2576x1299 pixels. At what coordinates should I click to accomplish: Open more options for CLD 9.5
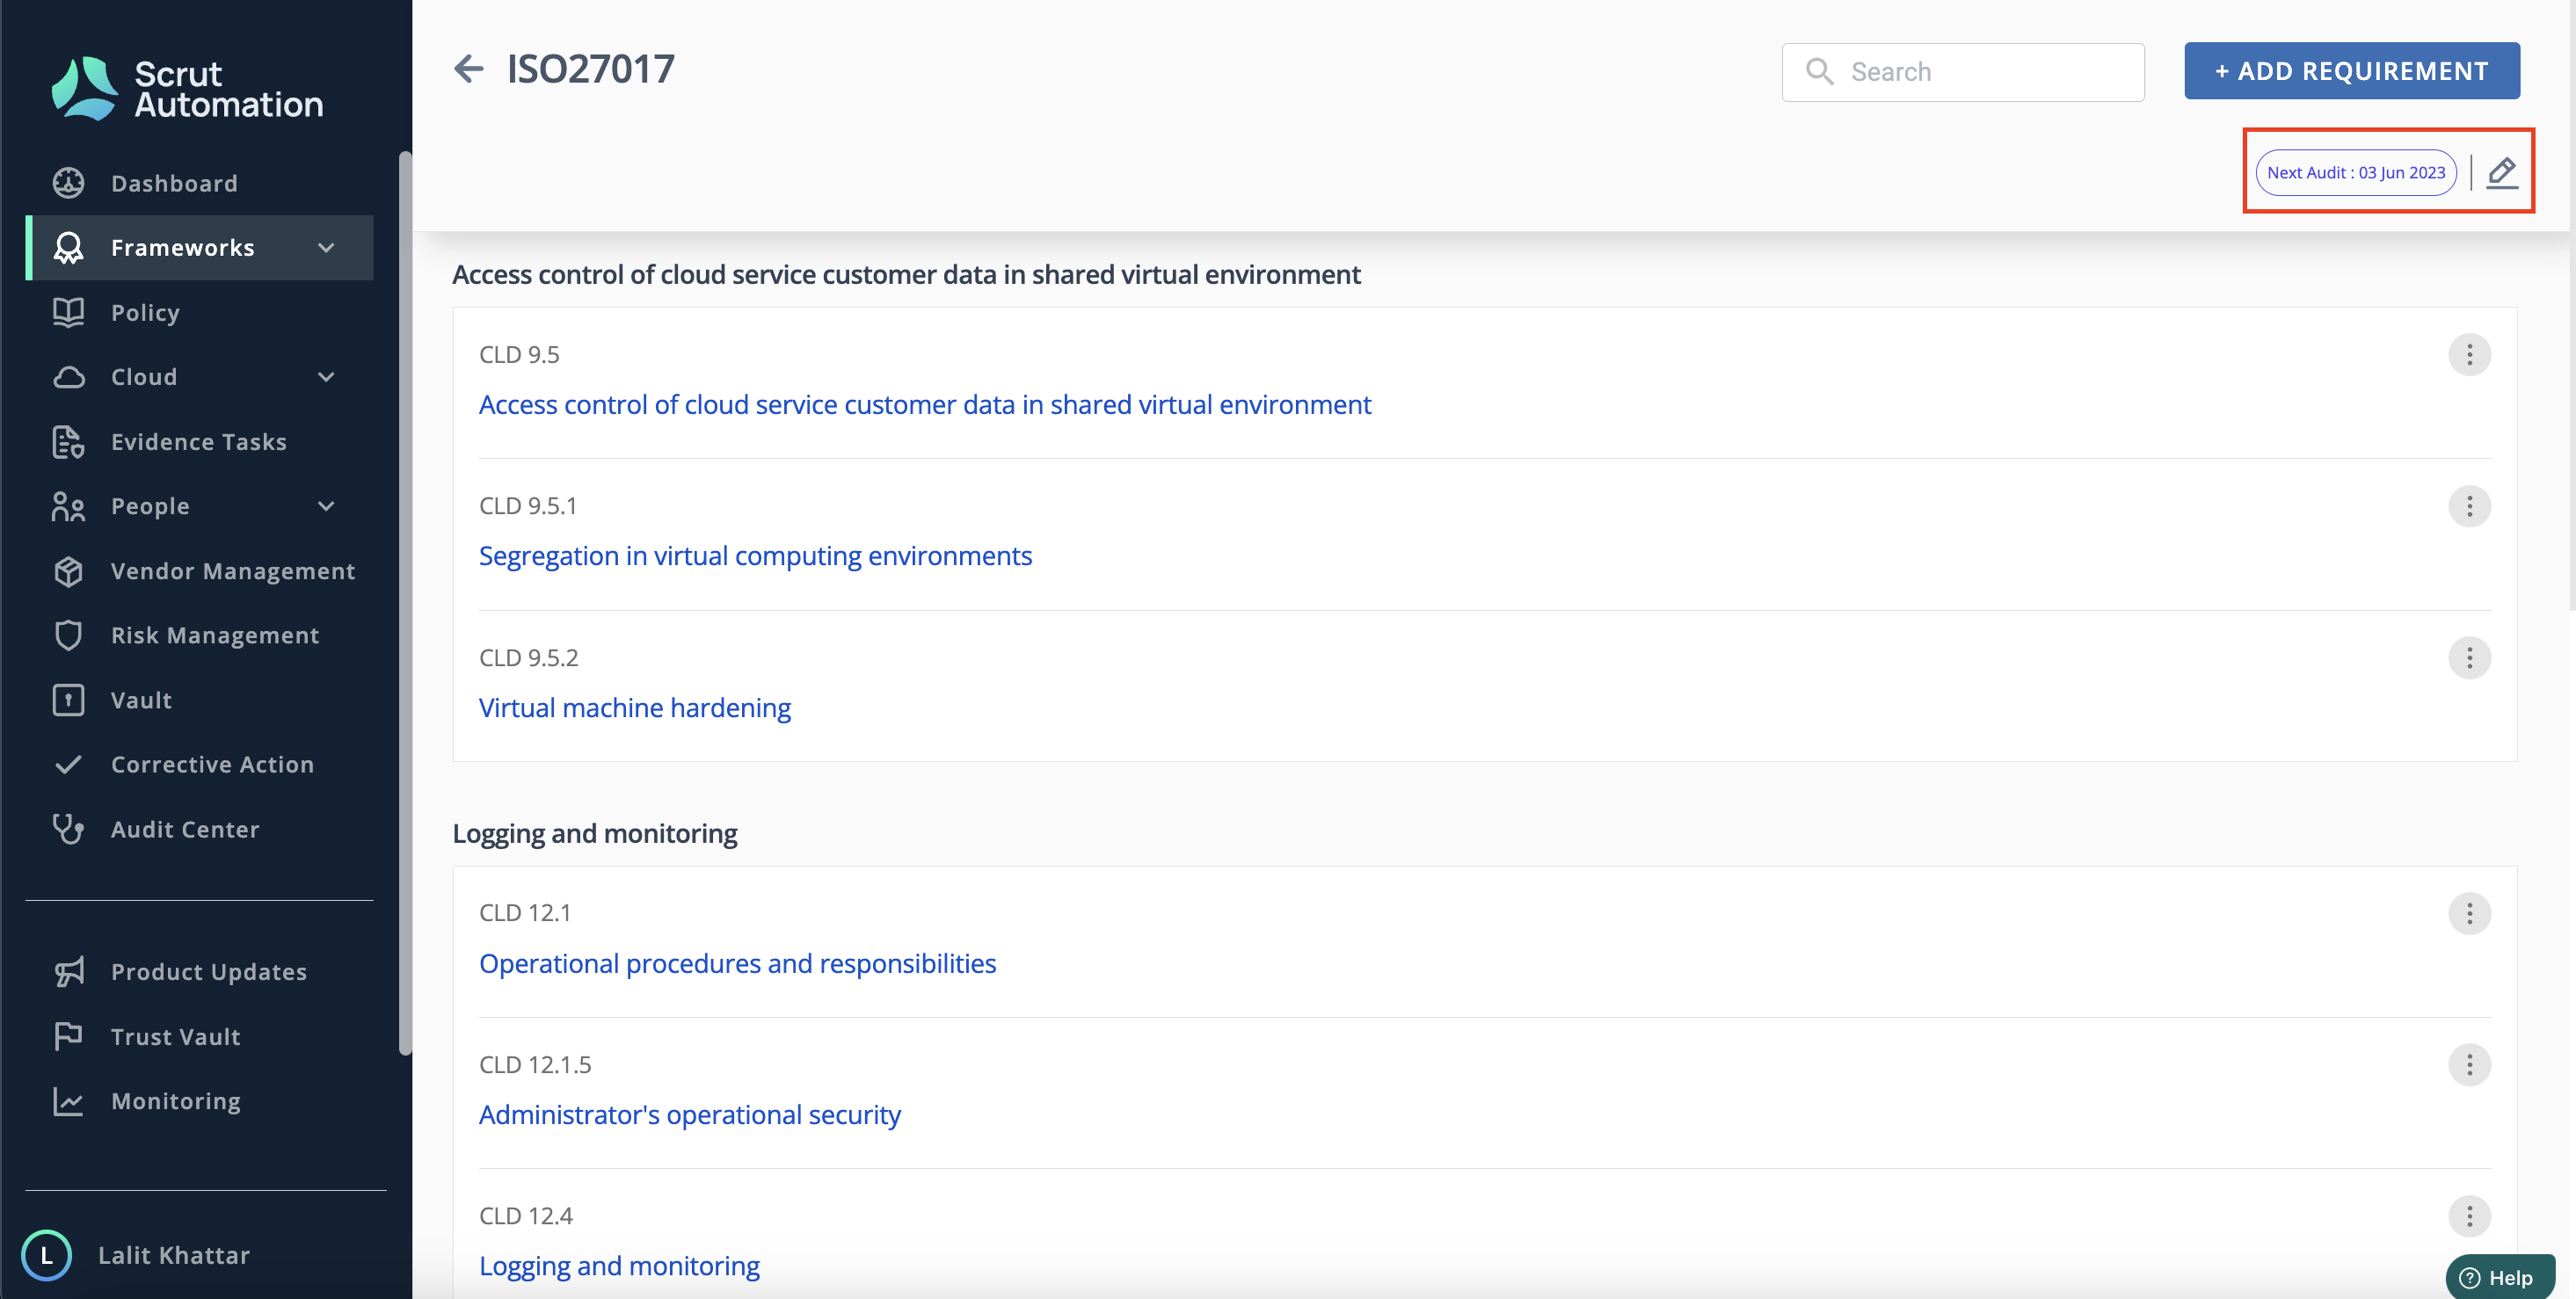coord(2469,354)
